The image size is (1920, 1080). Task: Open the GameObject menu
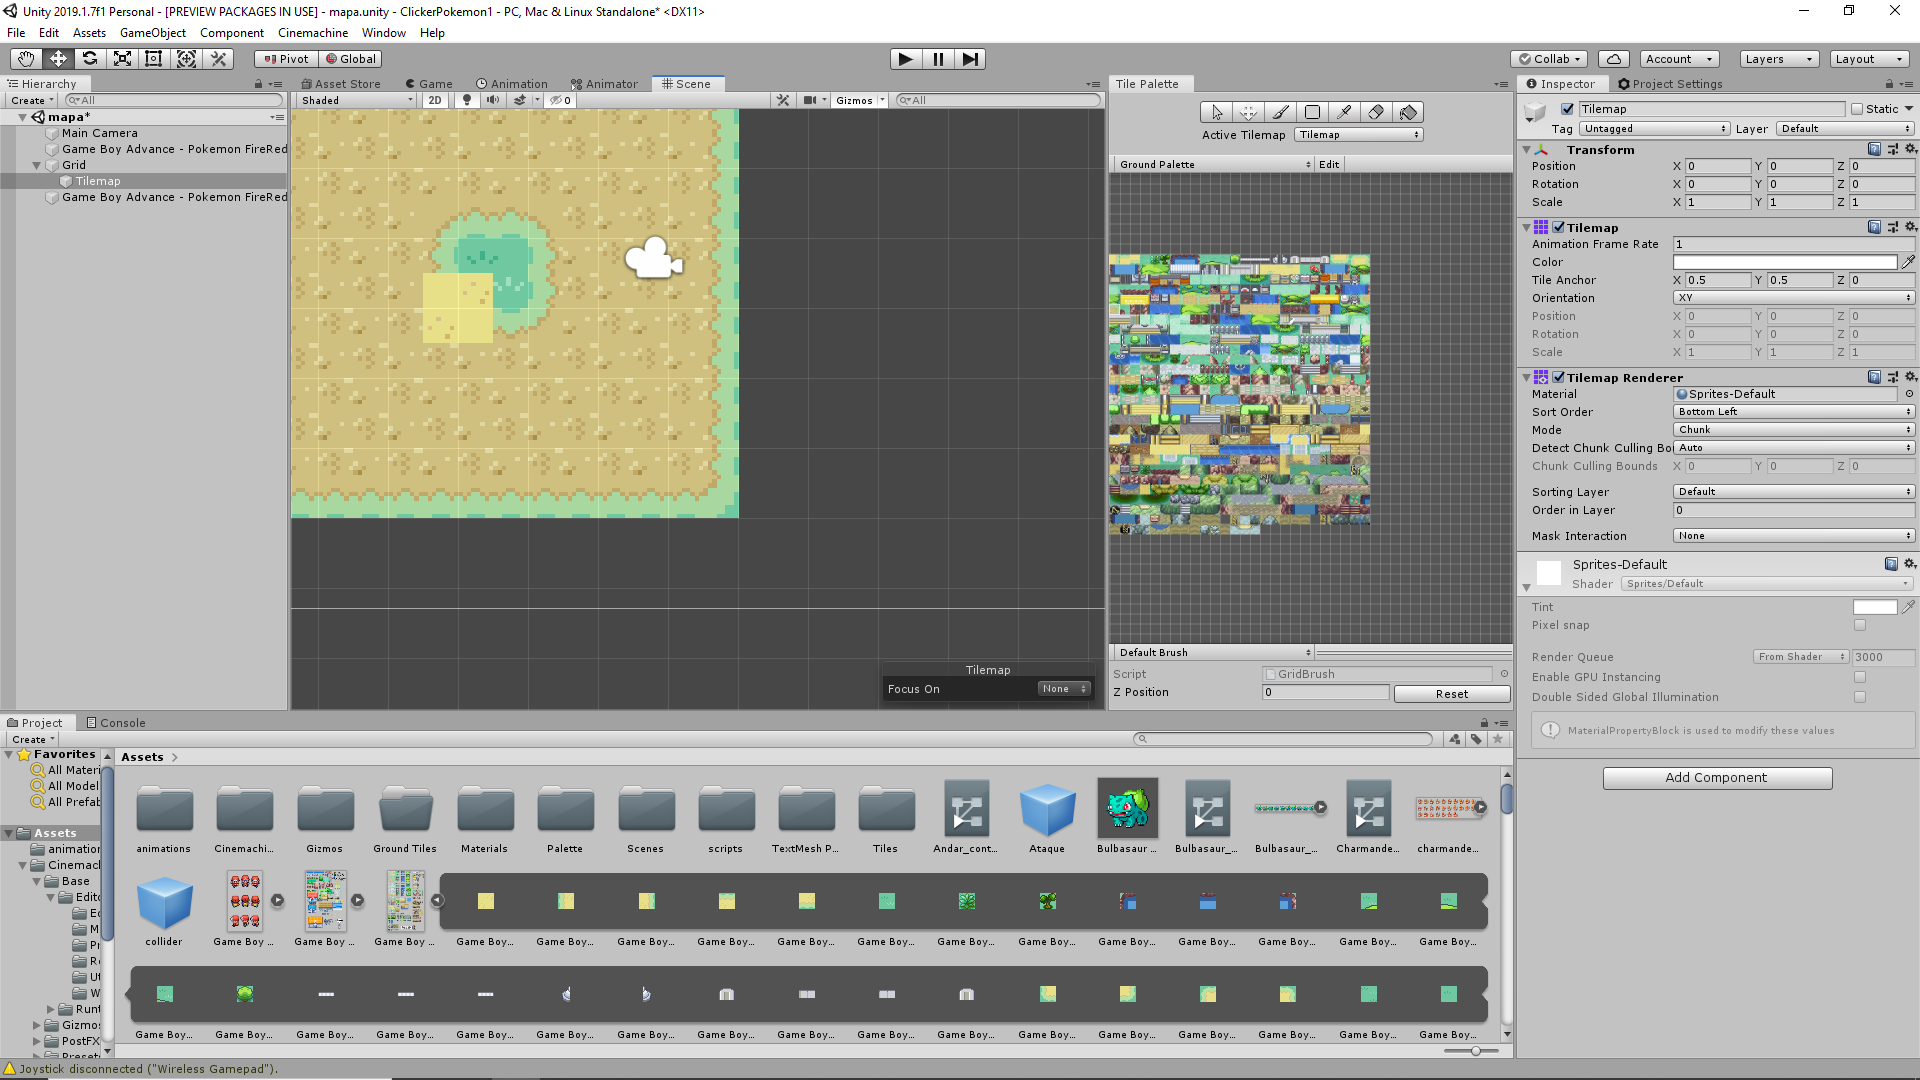coord(152,32)
